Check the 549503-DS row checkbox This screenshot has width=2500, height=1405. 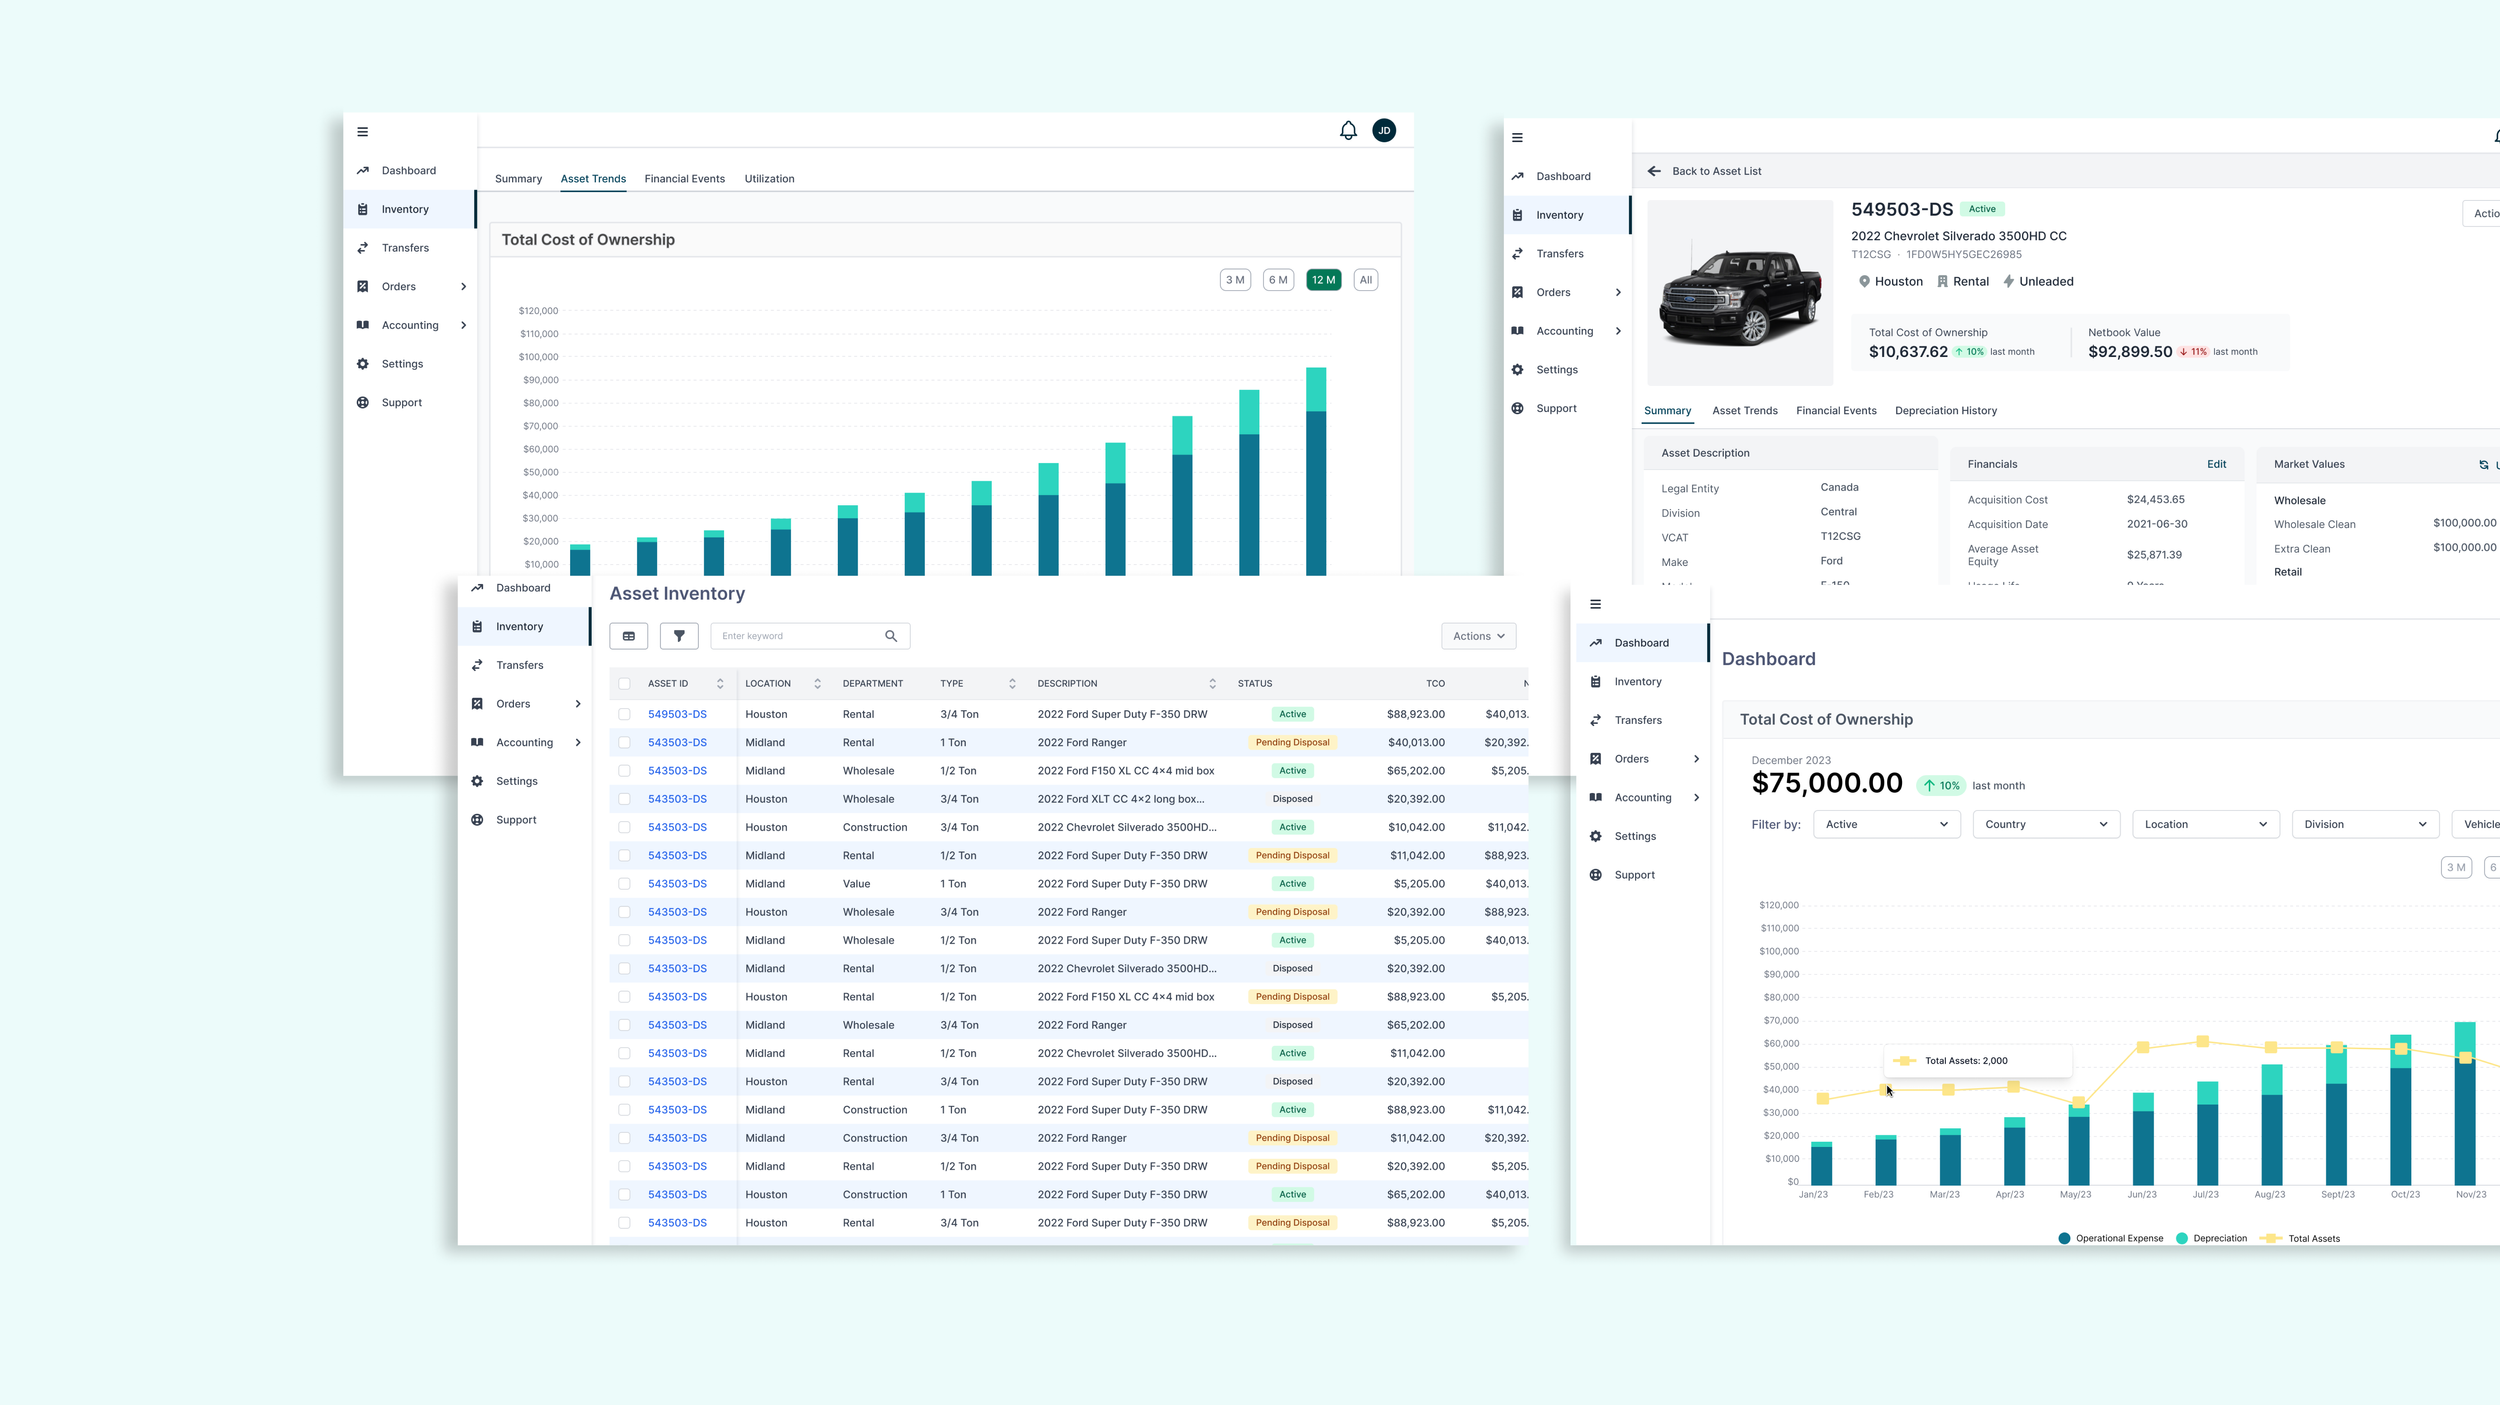coord(624,714)
